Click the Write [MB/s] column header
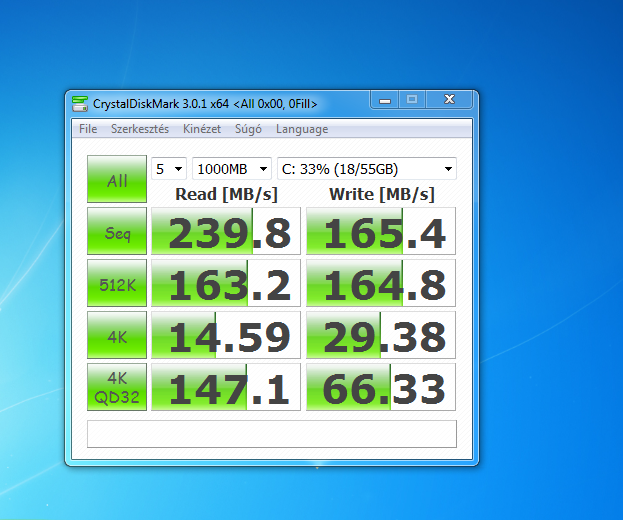 pos(381,194)
